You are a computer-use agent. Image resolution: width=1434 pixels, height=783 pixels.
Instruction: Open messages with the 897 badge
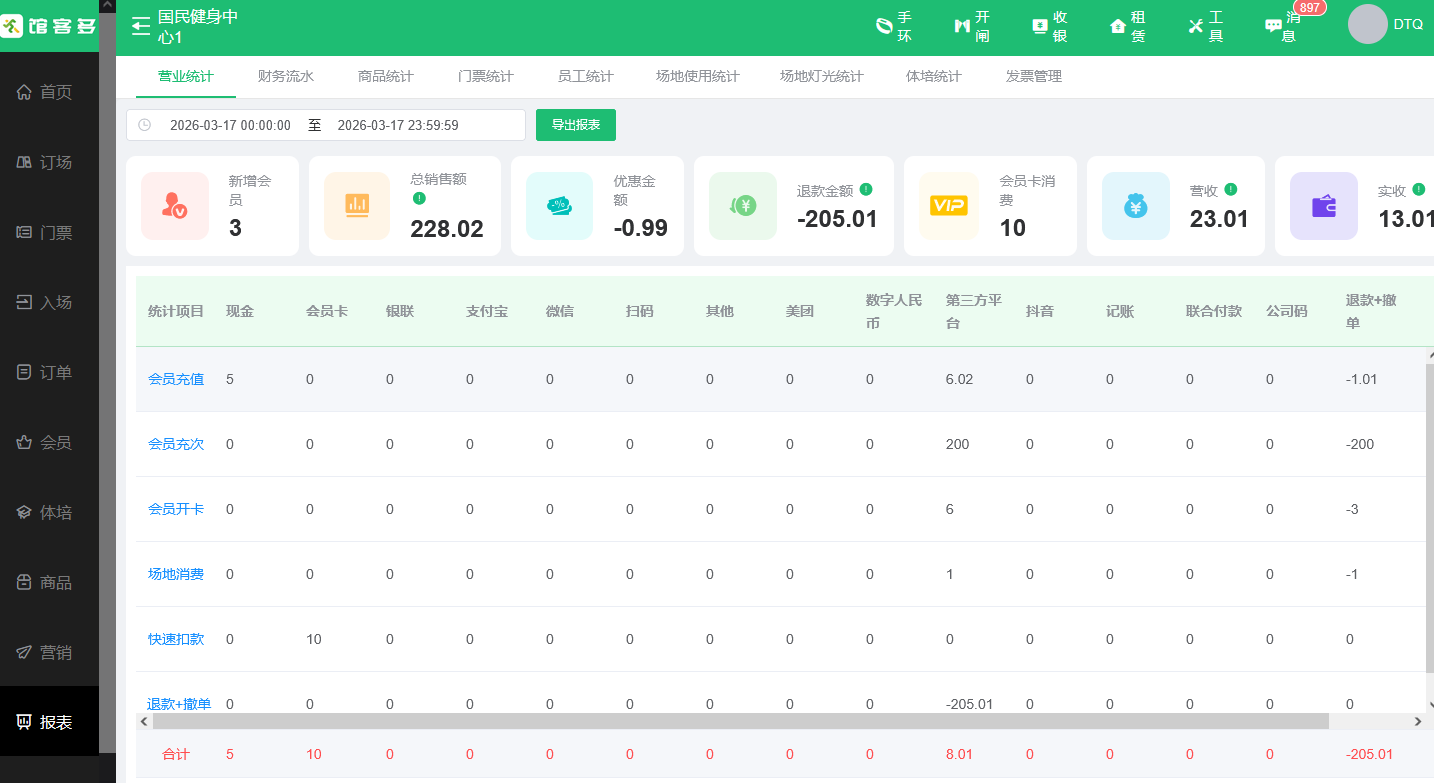[1283, 26]
